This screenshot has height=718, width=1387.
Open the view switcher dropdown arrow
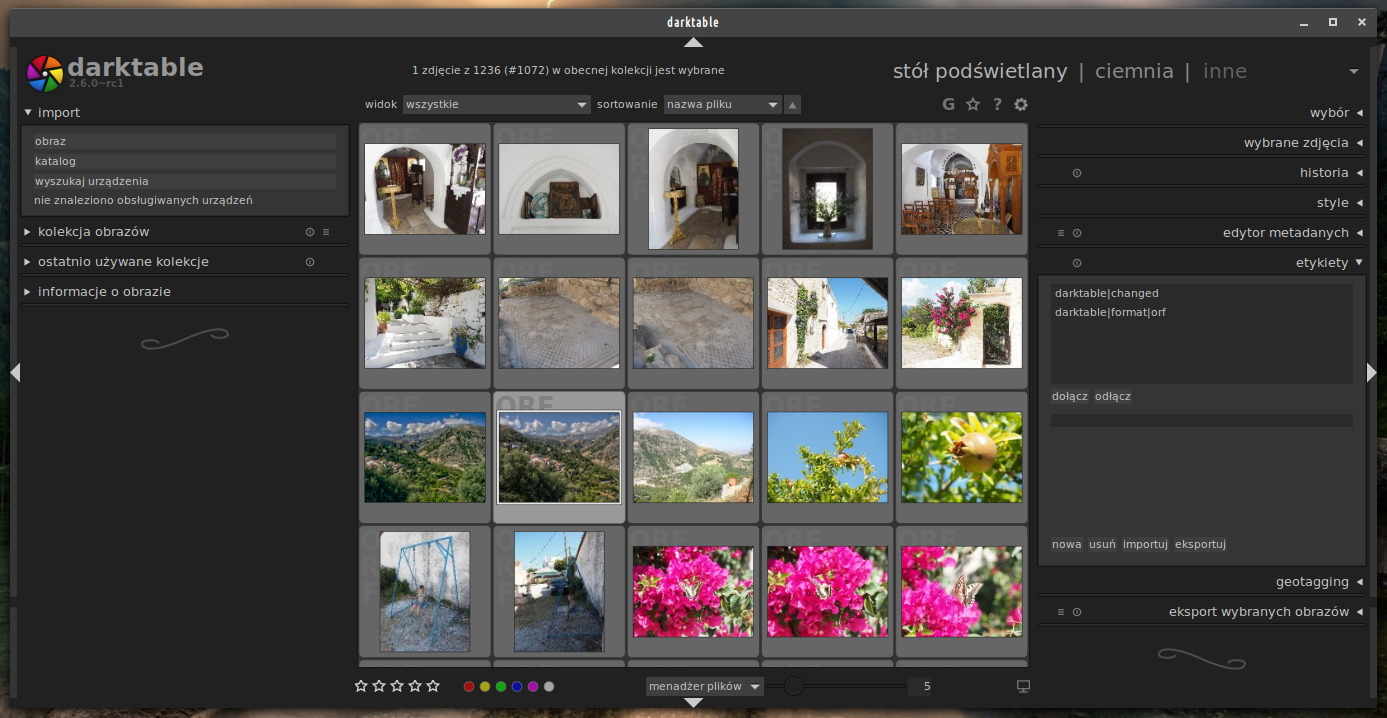(x=1354, y=71)
